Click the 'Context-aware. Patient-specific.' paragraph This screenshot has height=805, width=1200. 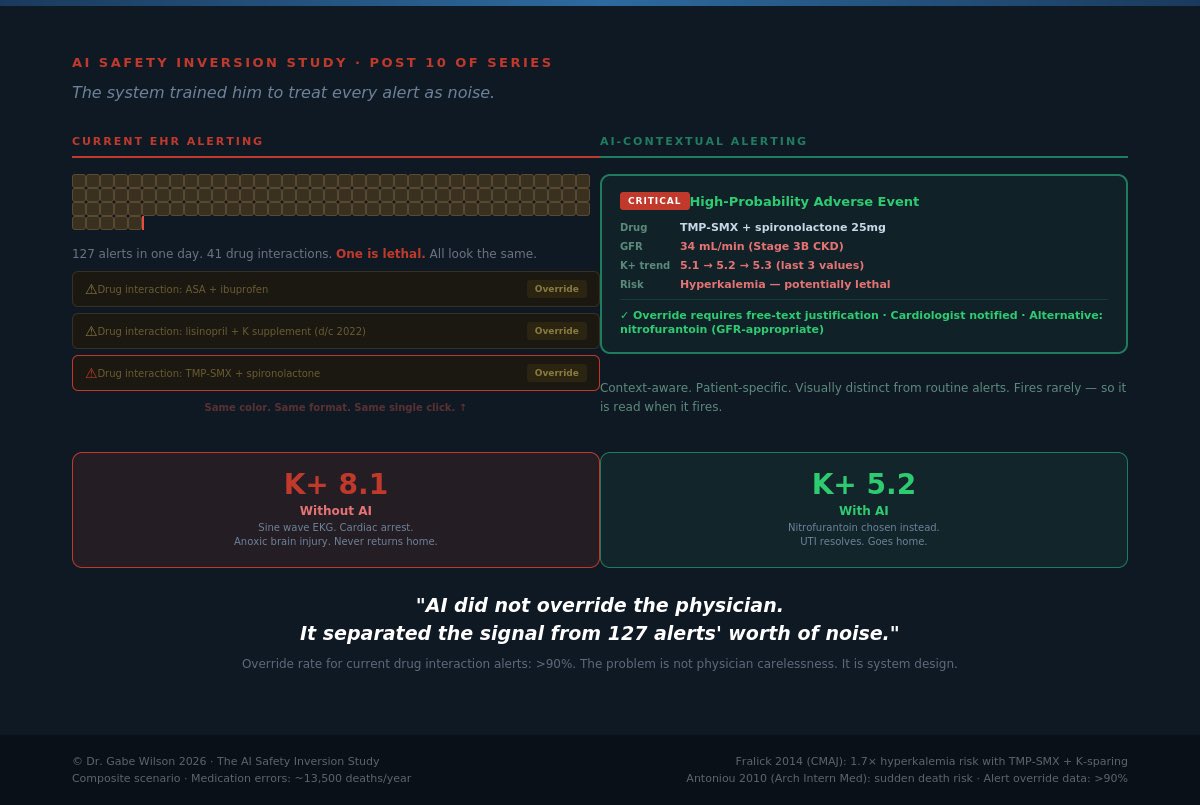tap(864, 397)
